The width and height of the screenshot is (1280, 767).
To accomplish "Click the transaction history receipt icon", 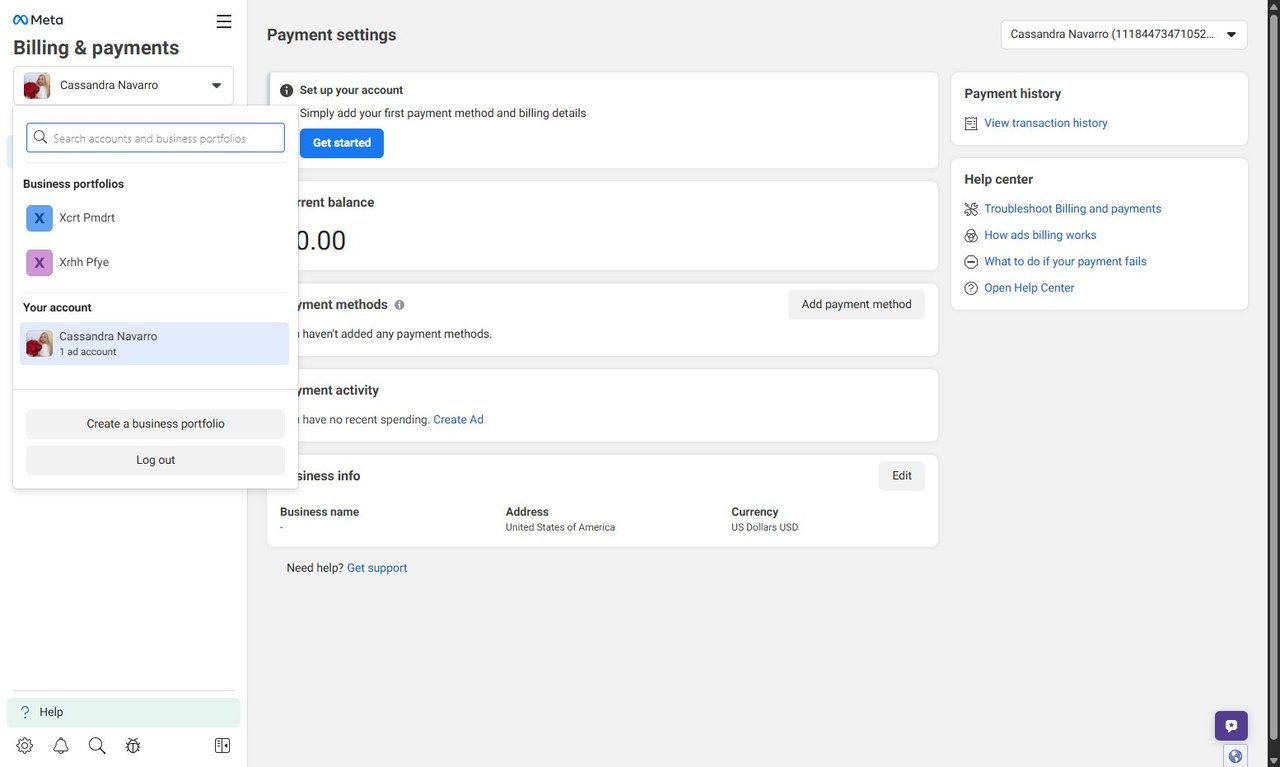I will click(971, 124).
